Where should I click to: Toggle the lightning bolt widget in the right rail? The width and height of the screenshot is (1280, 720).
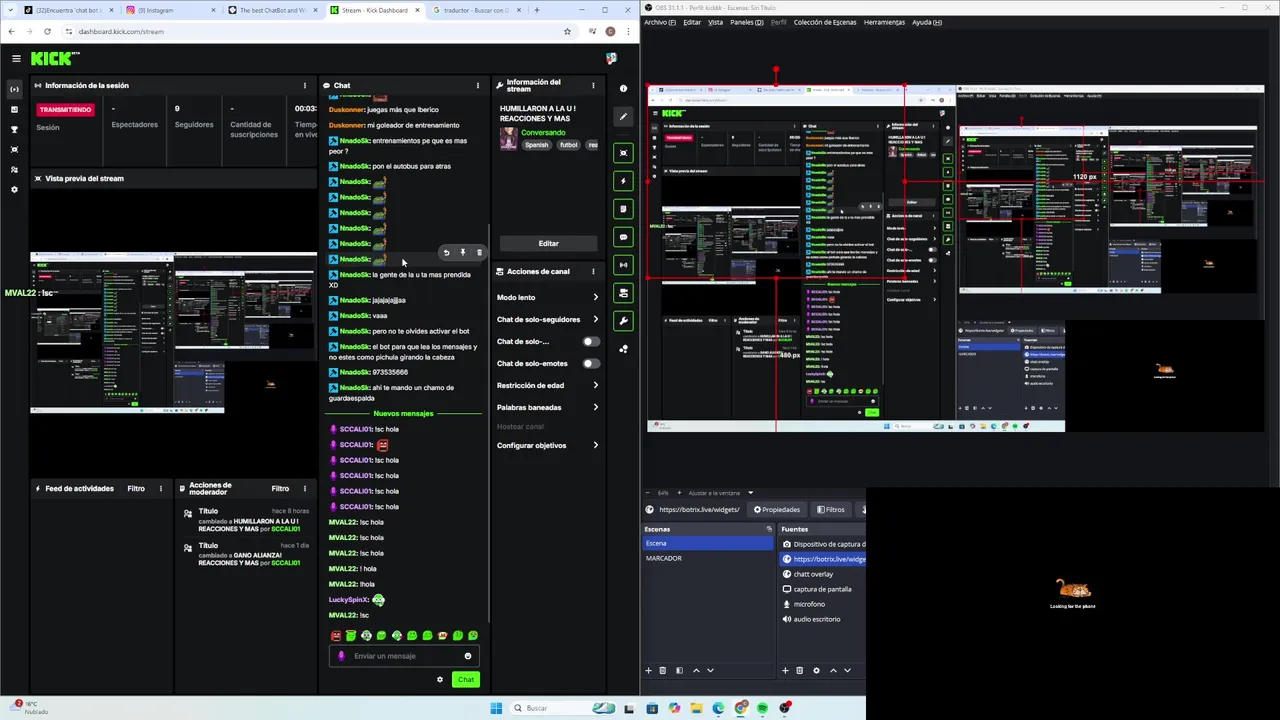point(623,181)
